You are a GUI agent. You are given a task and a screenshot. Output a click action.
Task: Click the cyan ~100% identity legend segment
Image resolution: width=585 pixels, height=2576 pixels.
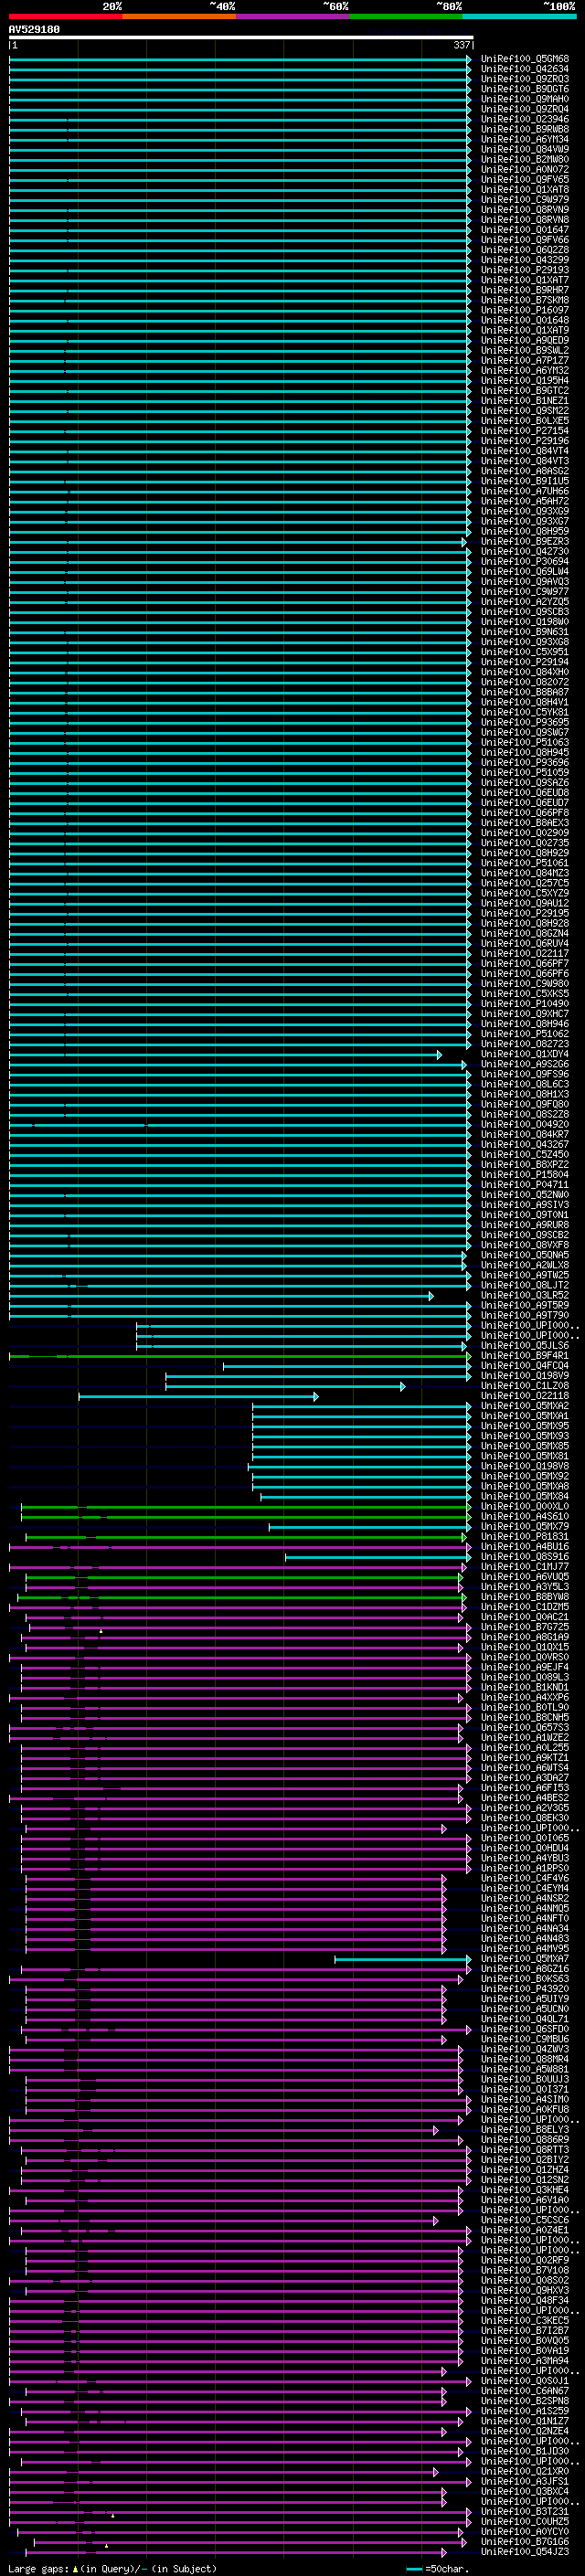click(x=520, y=16)
